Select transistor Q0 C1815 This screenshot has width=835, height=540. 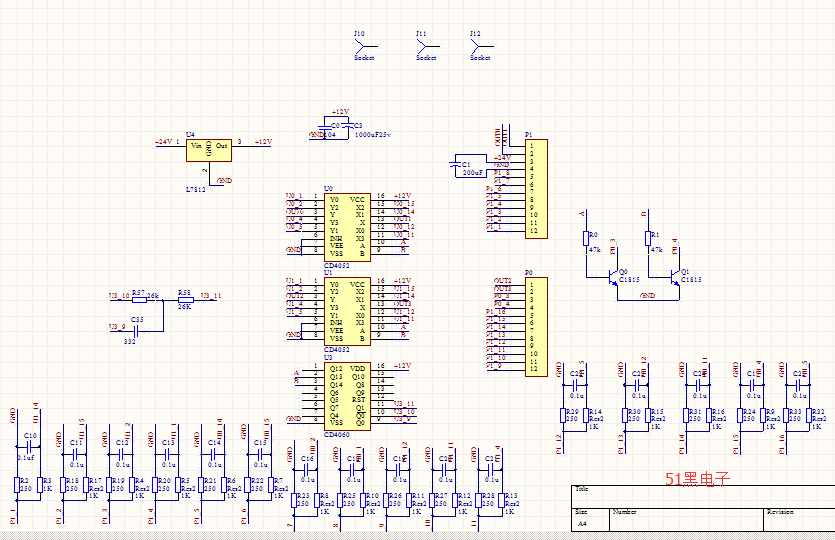[613, 277]
